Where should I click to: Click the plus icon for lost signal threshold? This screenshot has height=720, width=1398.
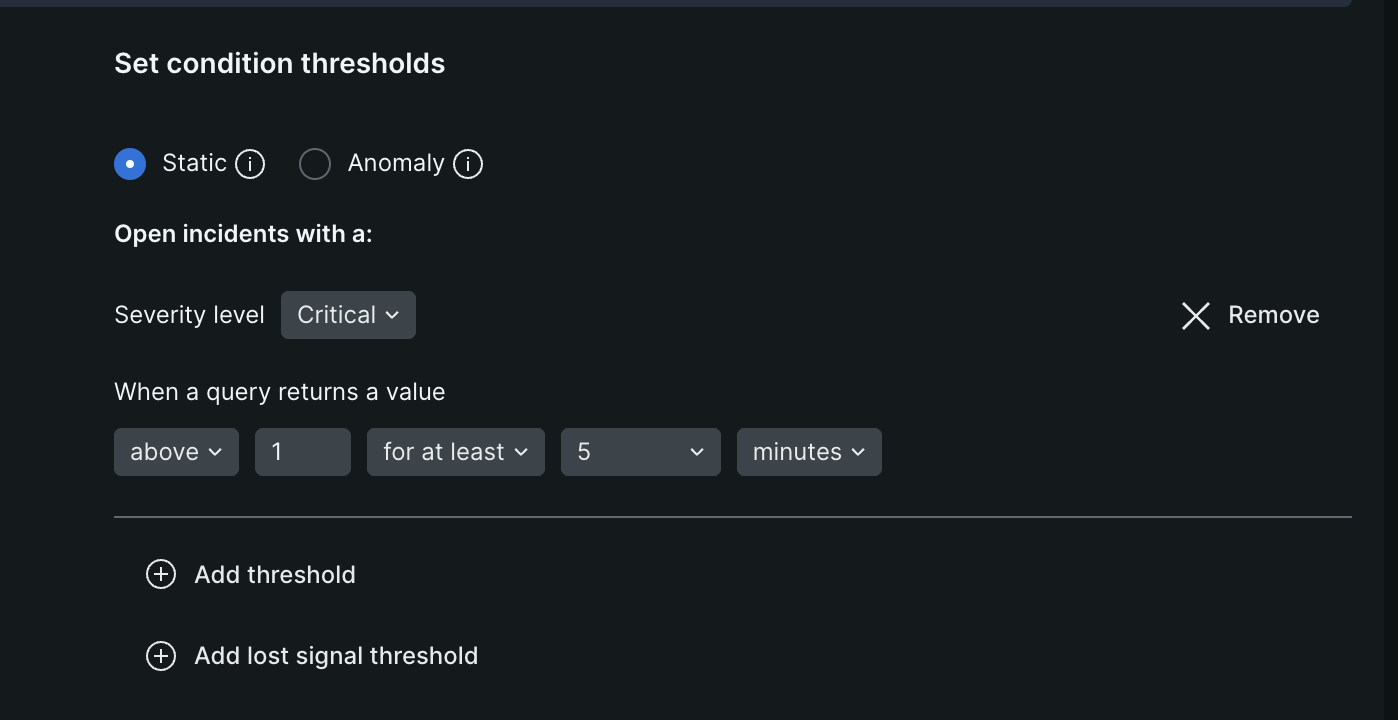pyautogui.click(x=161, y=656)
